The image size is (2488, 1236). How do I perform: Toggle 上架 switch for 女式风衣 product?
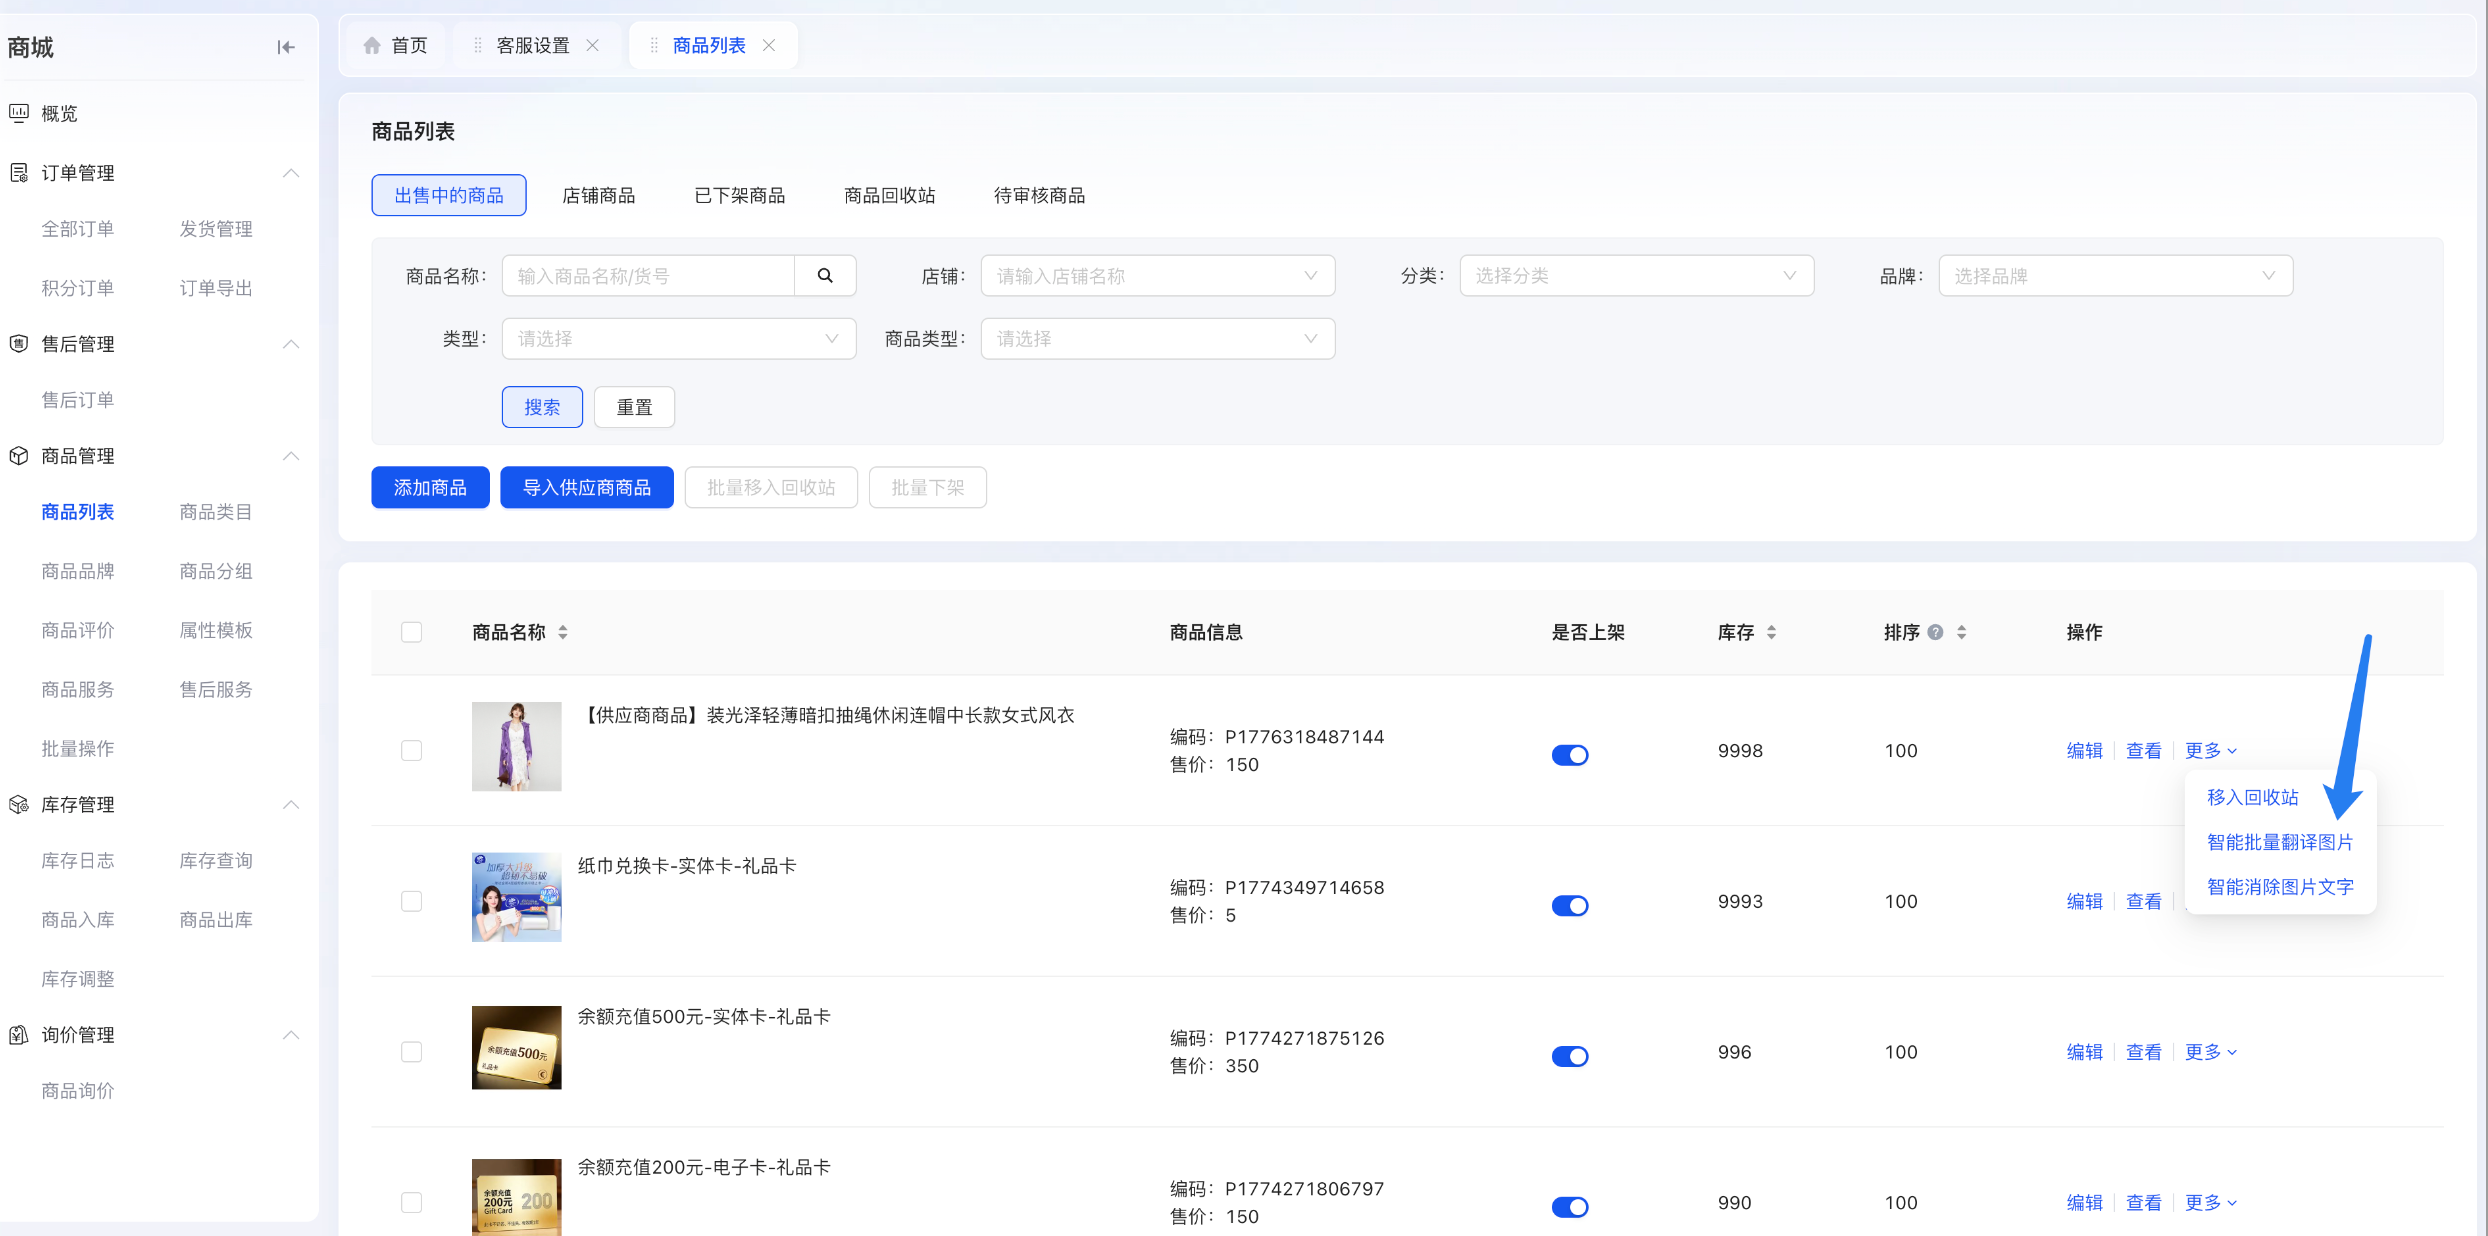[1570, 755]
